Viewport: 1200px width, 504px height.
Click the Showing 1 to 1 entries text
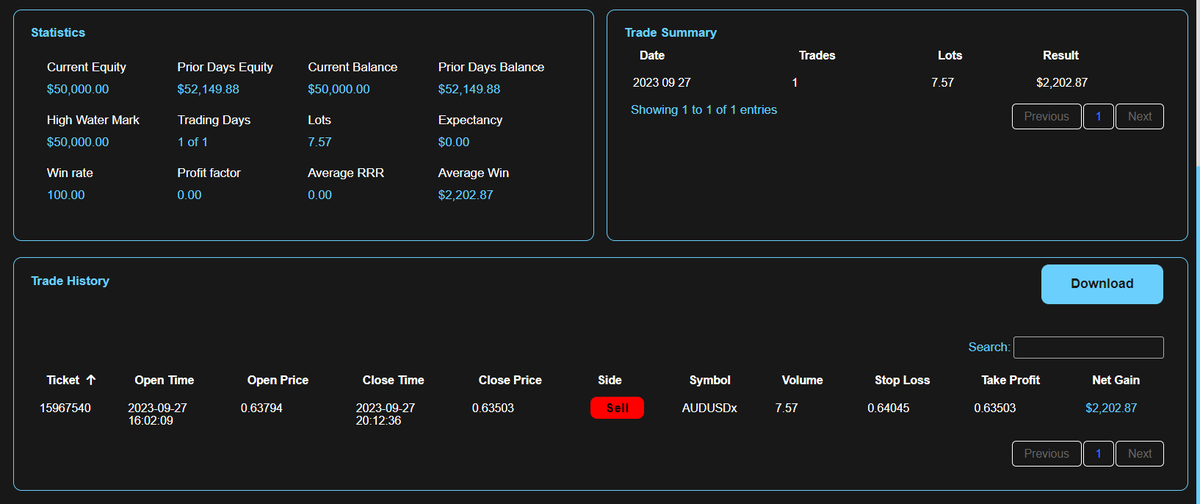[704, 109]
